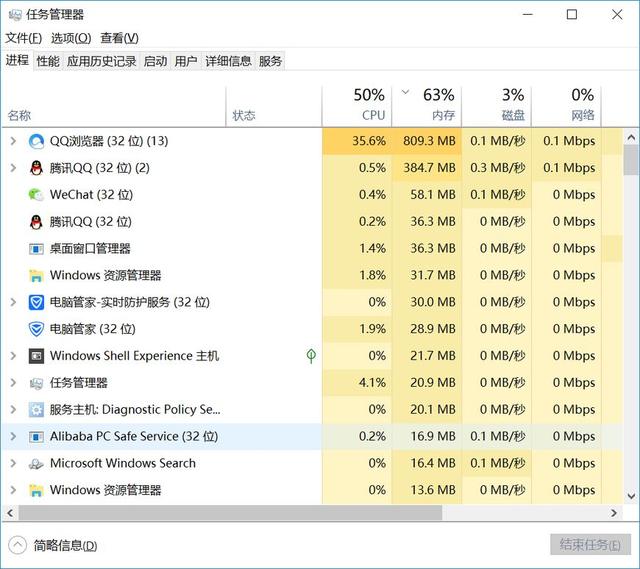Screen dimensions: 640x569
Task: Click the QQ浏览器 process icon
Action: 36,141
